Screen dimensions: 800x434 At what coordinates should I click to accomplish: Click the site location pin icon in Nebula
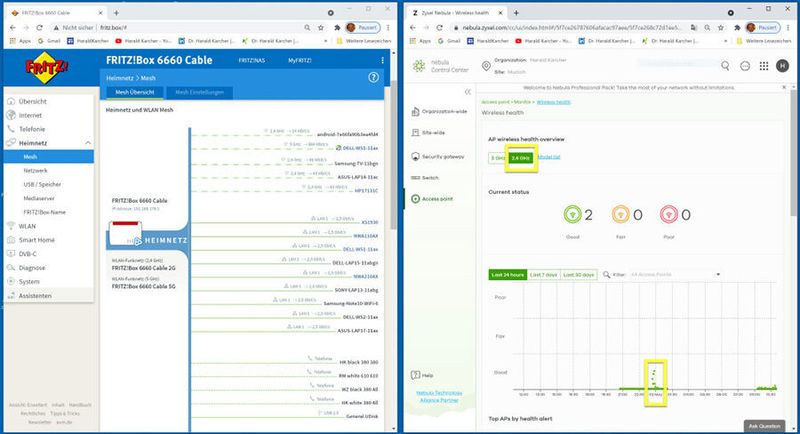[486, 66]
